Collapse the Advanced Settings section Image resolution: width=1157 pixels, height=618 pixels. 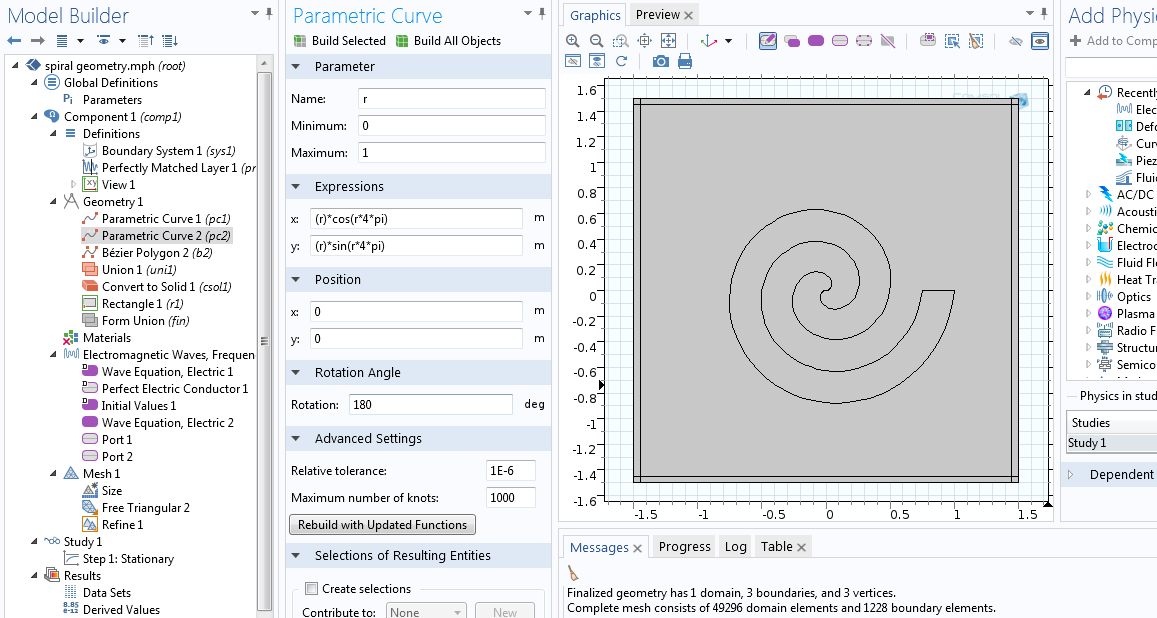[x=298, y=439]
